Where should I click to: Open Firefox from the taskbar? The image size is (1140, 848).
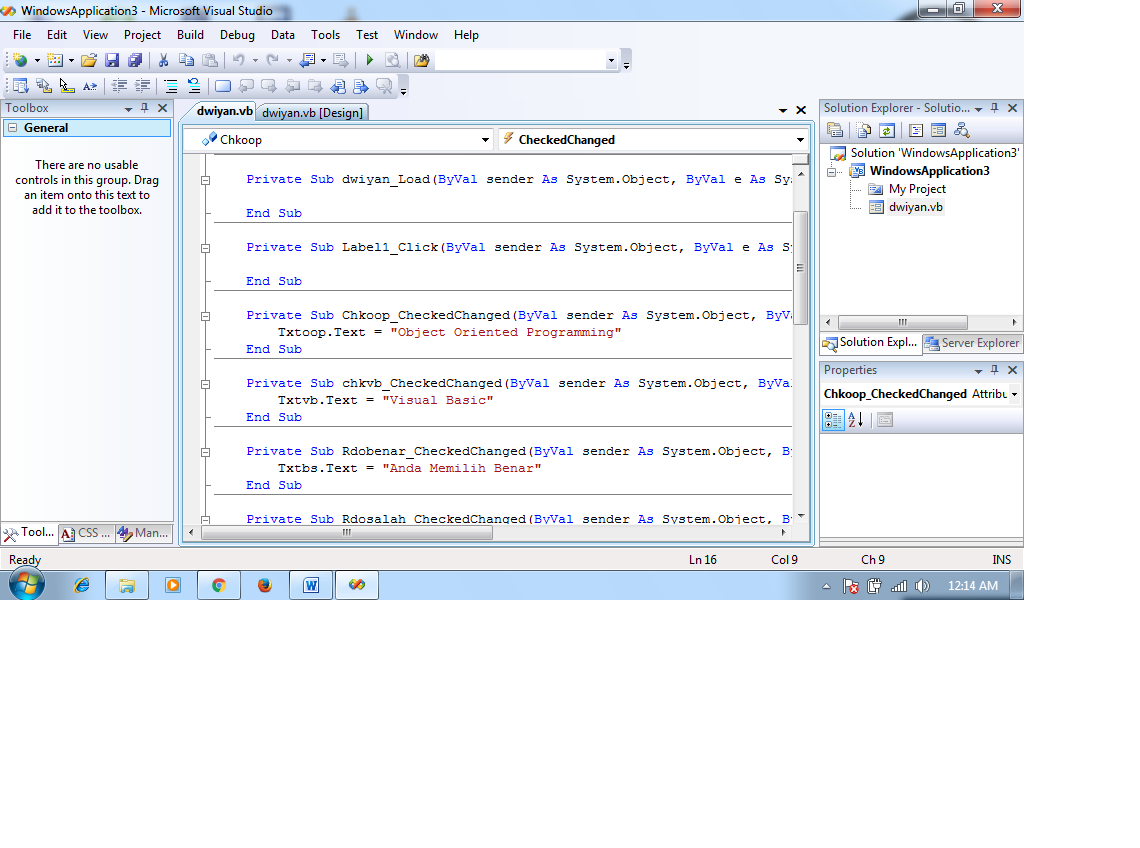(x=265, y=585)
